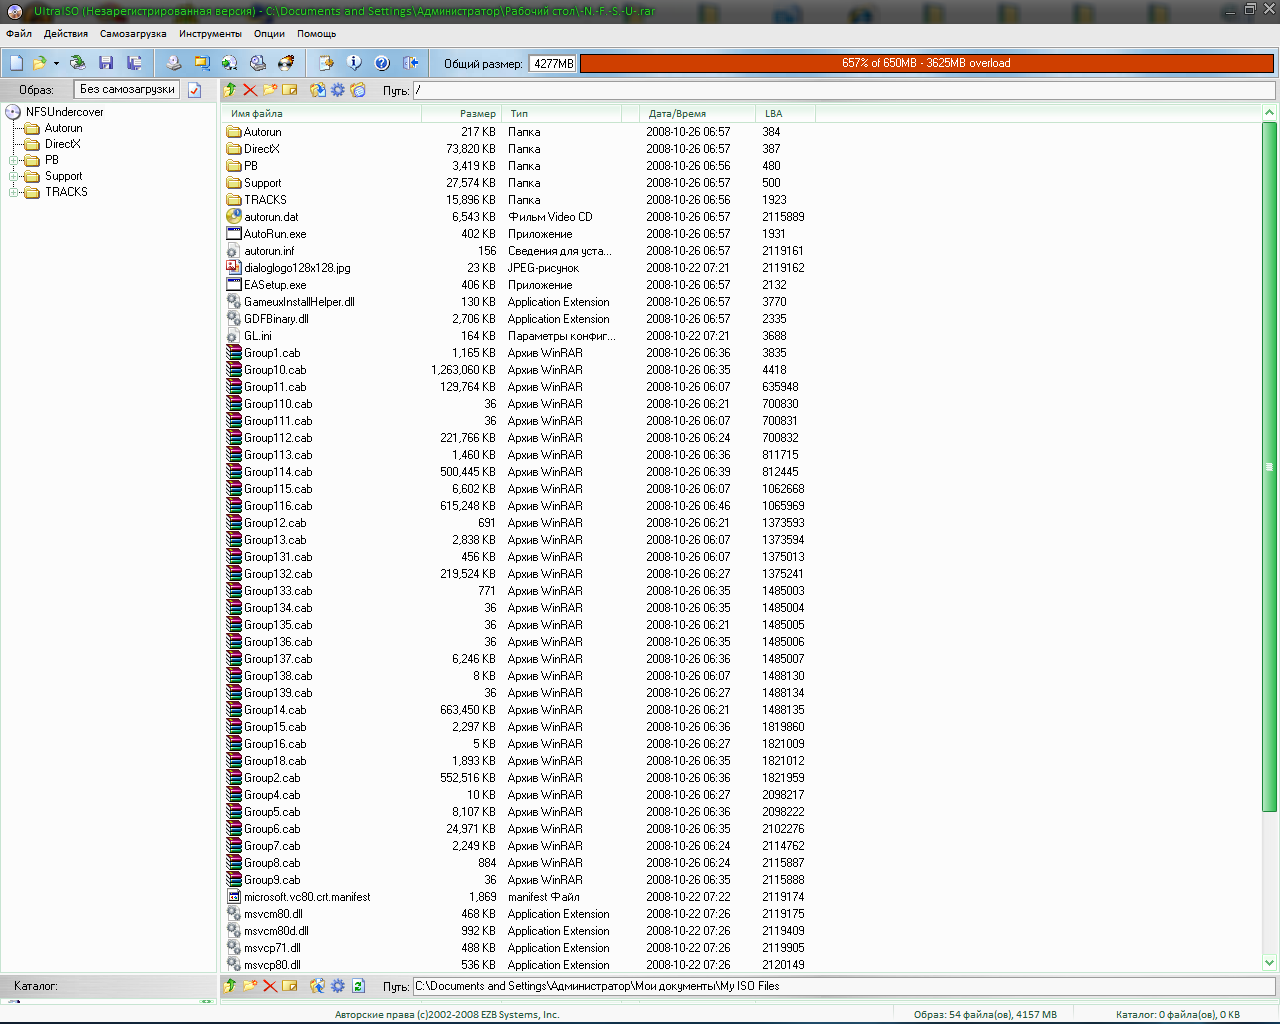1280x1024 pixels.
Task: Click the gear Properties icon in image pane
Action: pyautogui.click(x=338, y=90)
